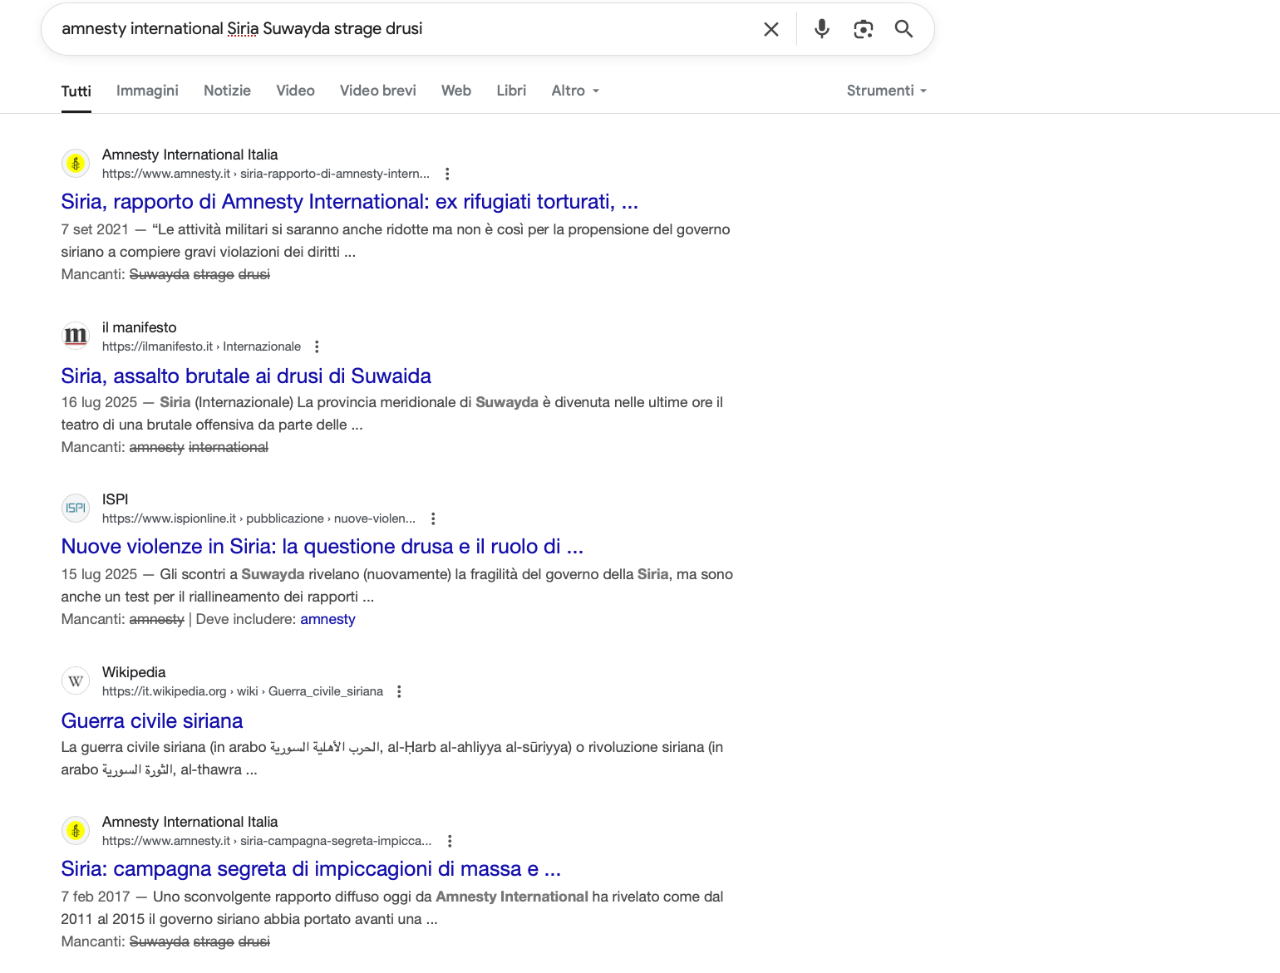
Task: Click '7 set 2021' result date
Action: [95, 229]
